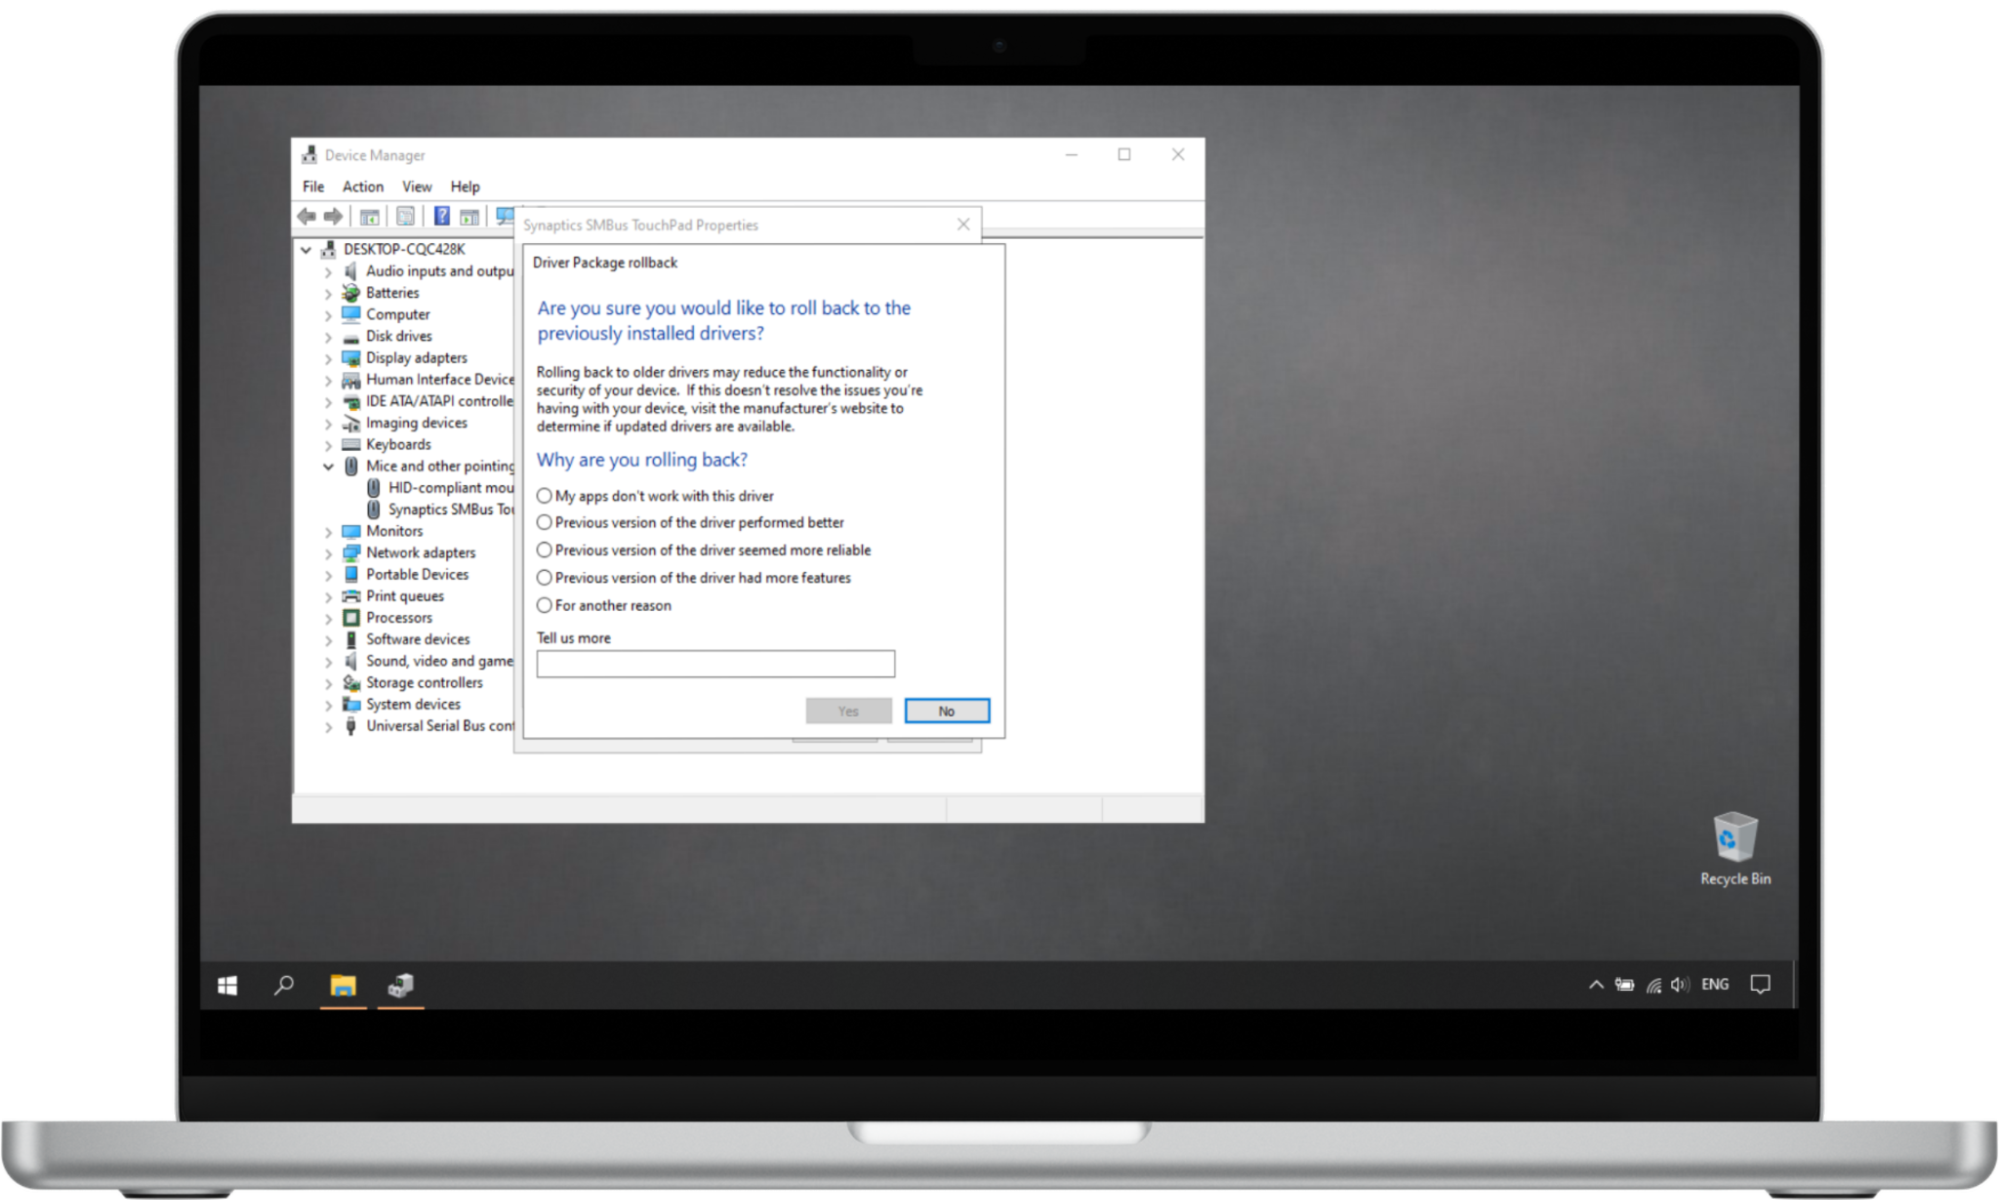The image size is (1999, 1200).
Task: Expand the Disk drives category
Action: [328, 337]
